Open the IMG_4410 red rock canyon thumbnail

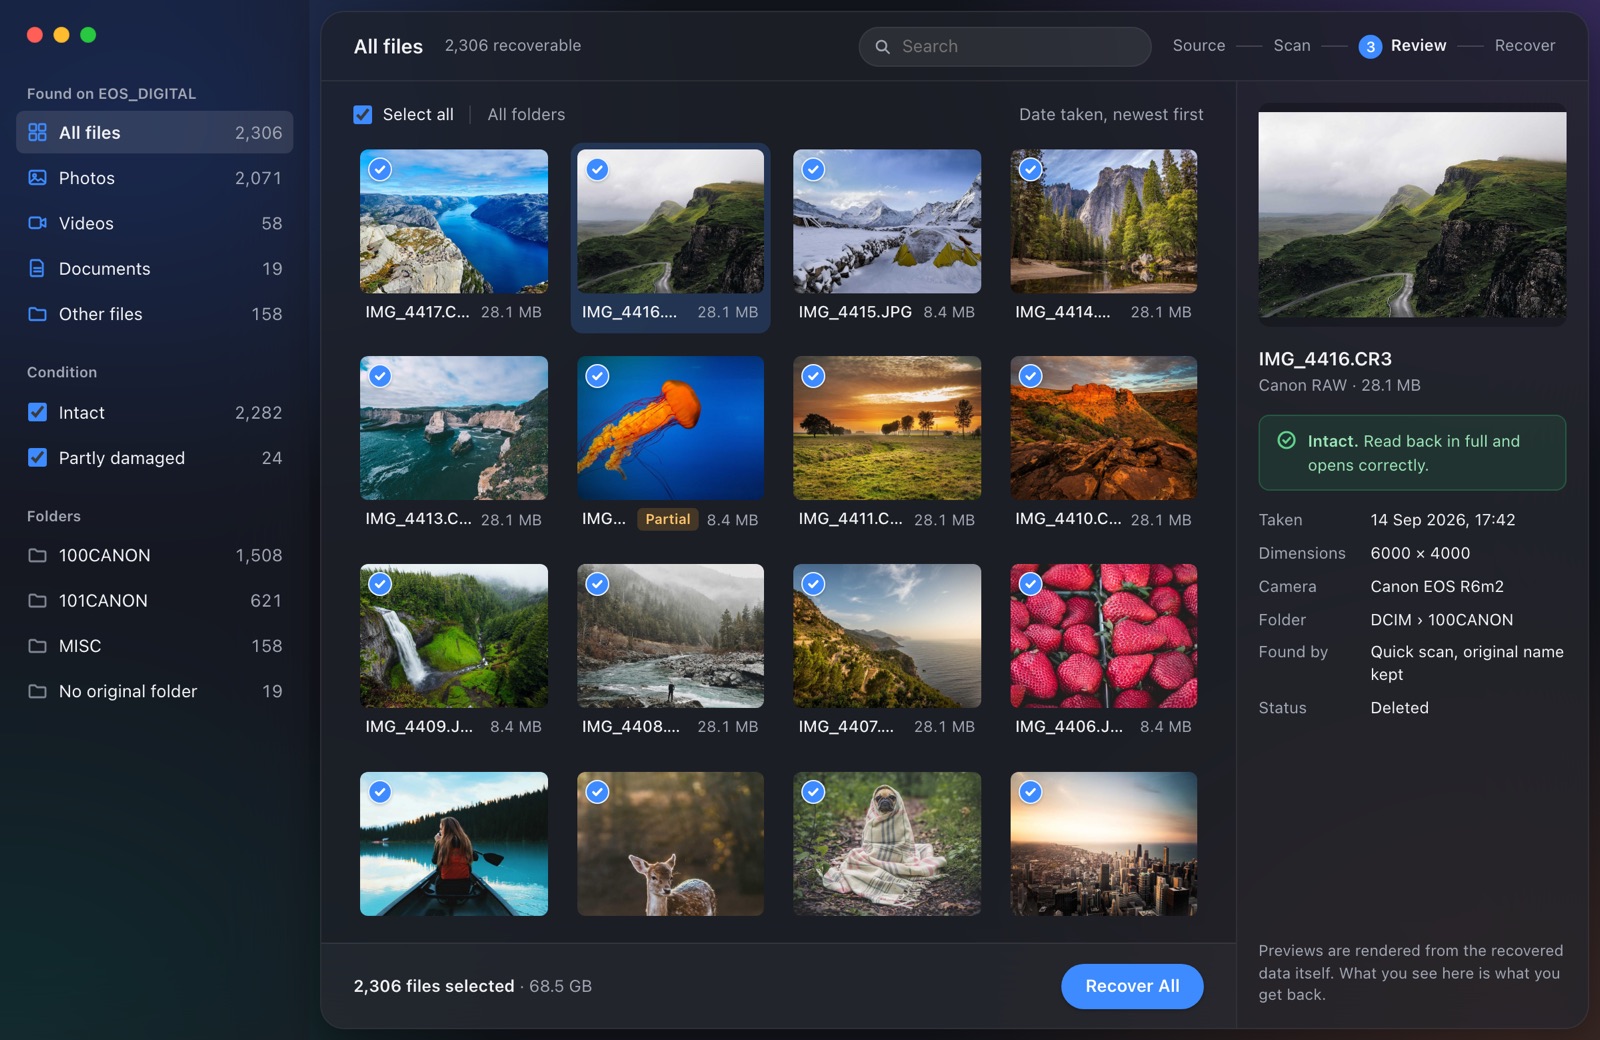pyautogui.click(x=1103, y=428)
